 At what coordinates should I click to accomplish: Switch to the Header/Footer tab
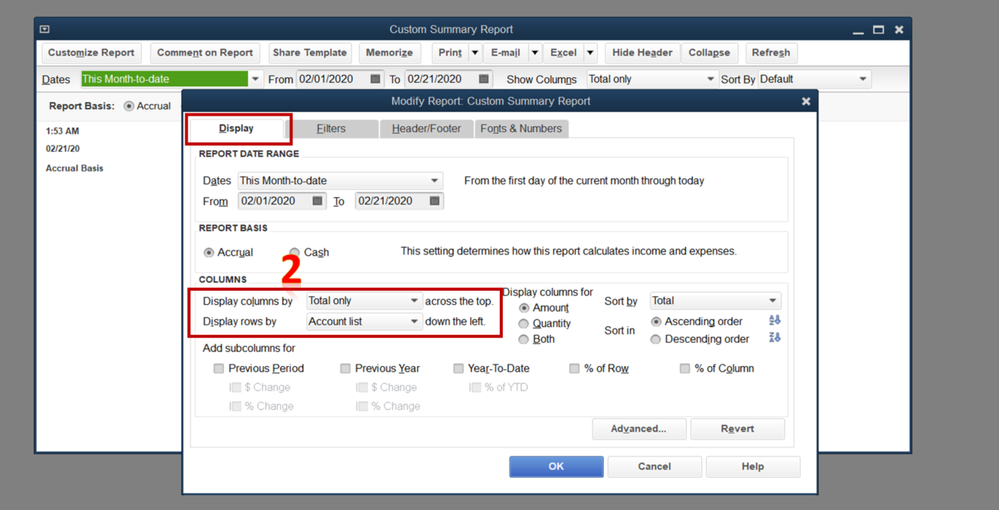[x=426, y=129]
